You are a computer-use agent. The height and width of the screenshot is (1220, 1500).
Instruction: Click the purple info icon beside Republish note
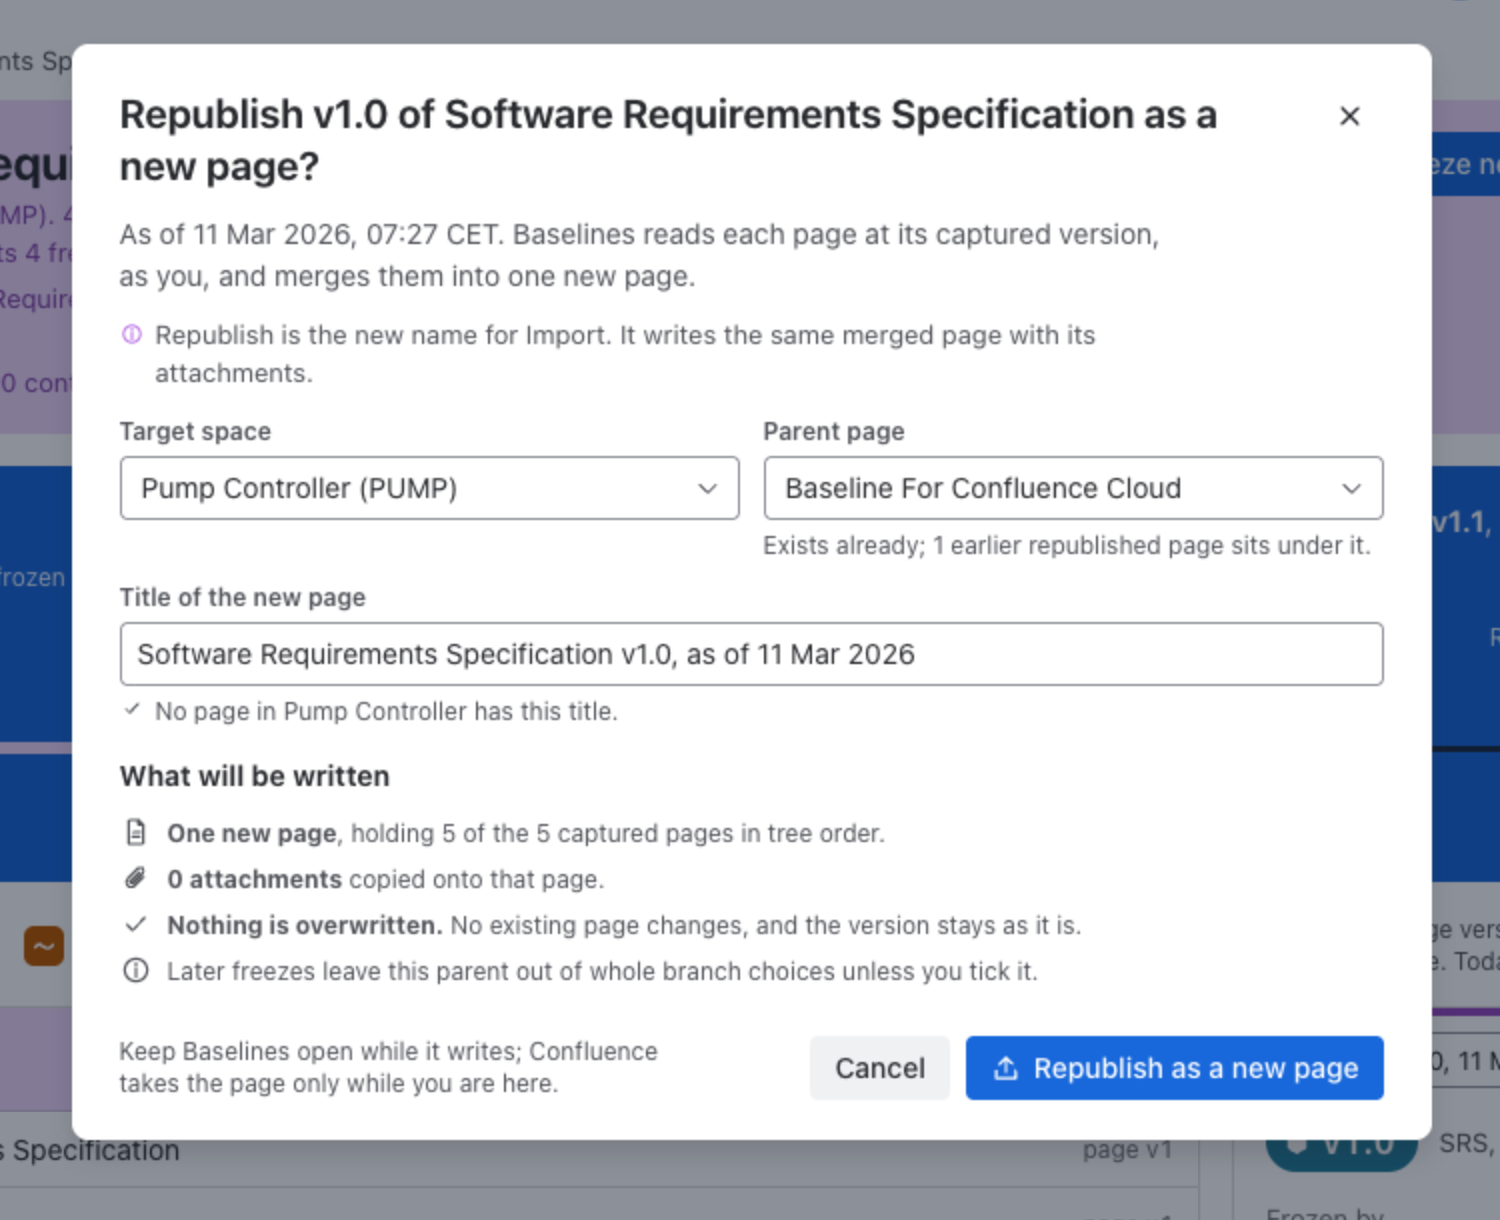coord(132,334)
